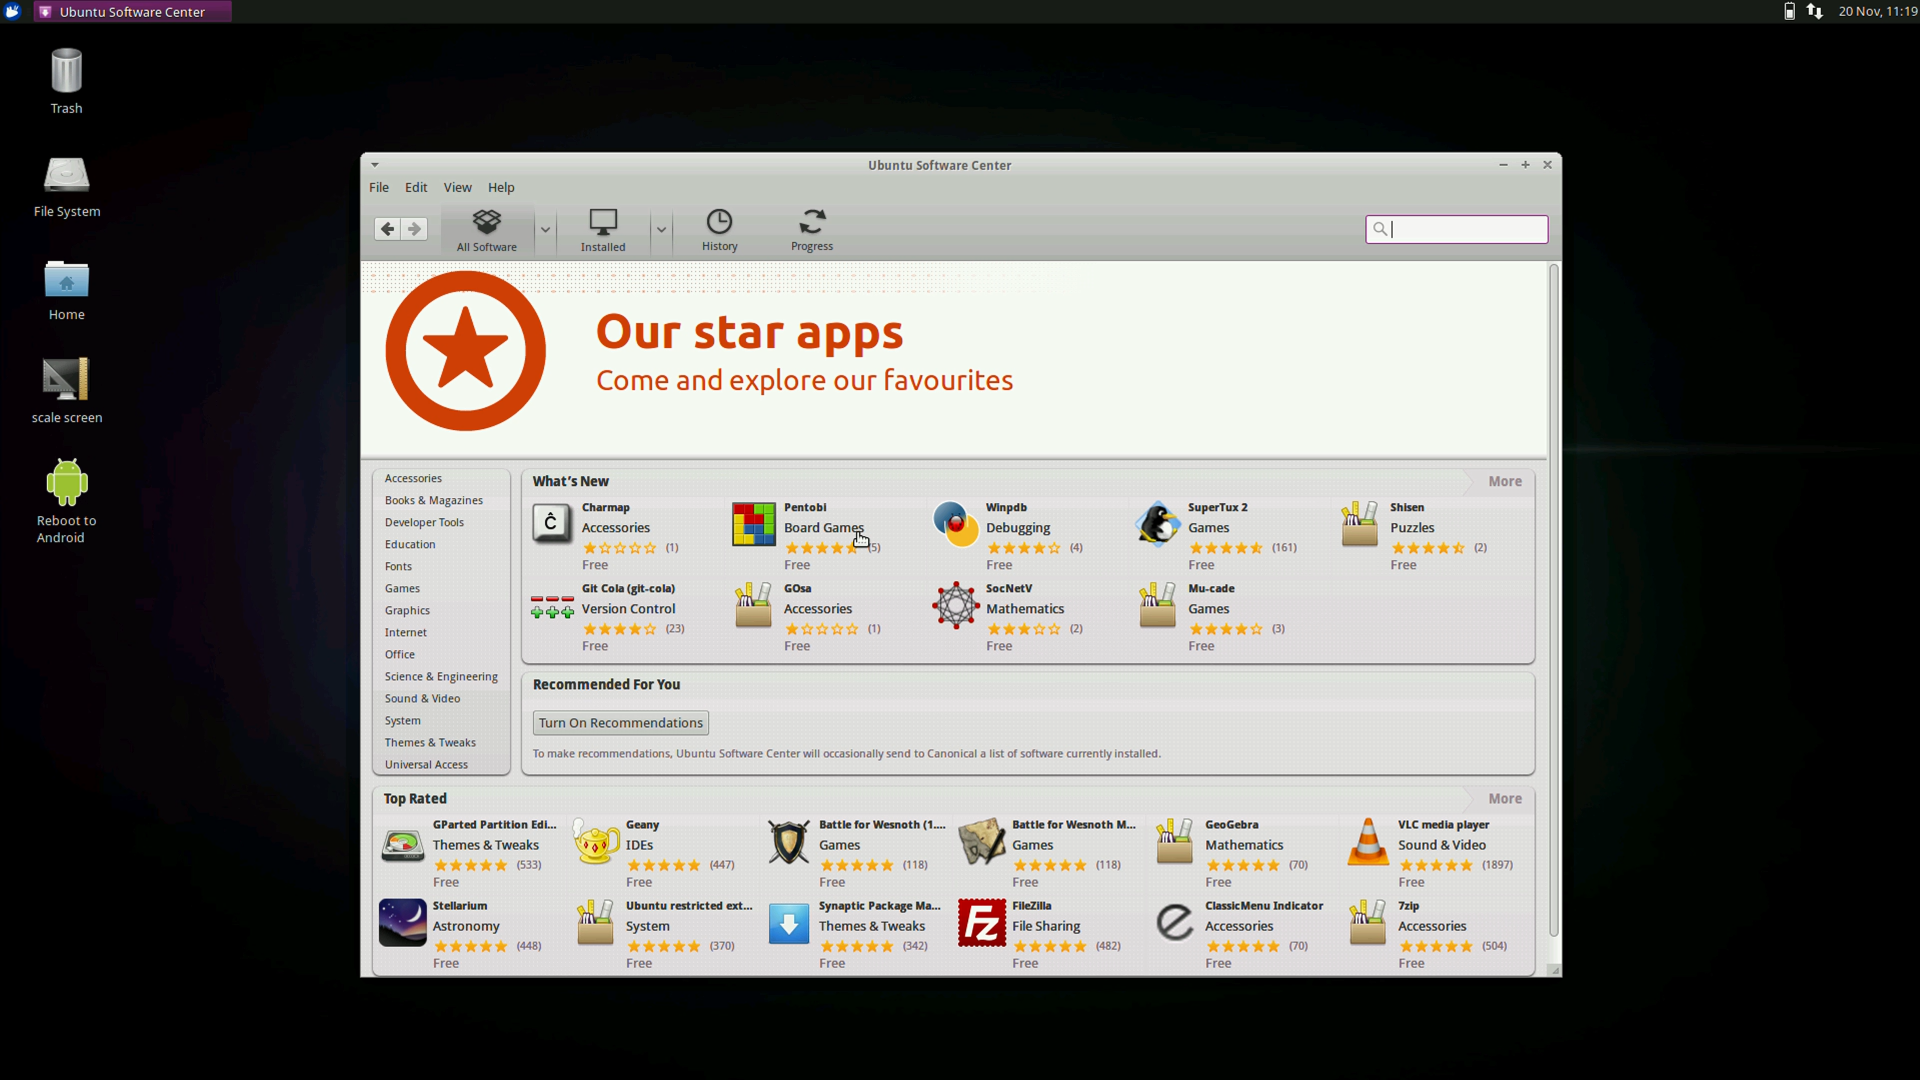This screenshot has width=1920, height=1080.
Task: Turn On Recommendations
Action: (620, 723)
